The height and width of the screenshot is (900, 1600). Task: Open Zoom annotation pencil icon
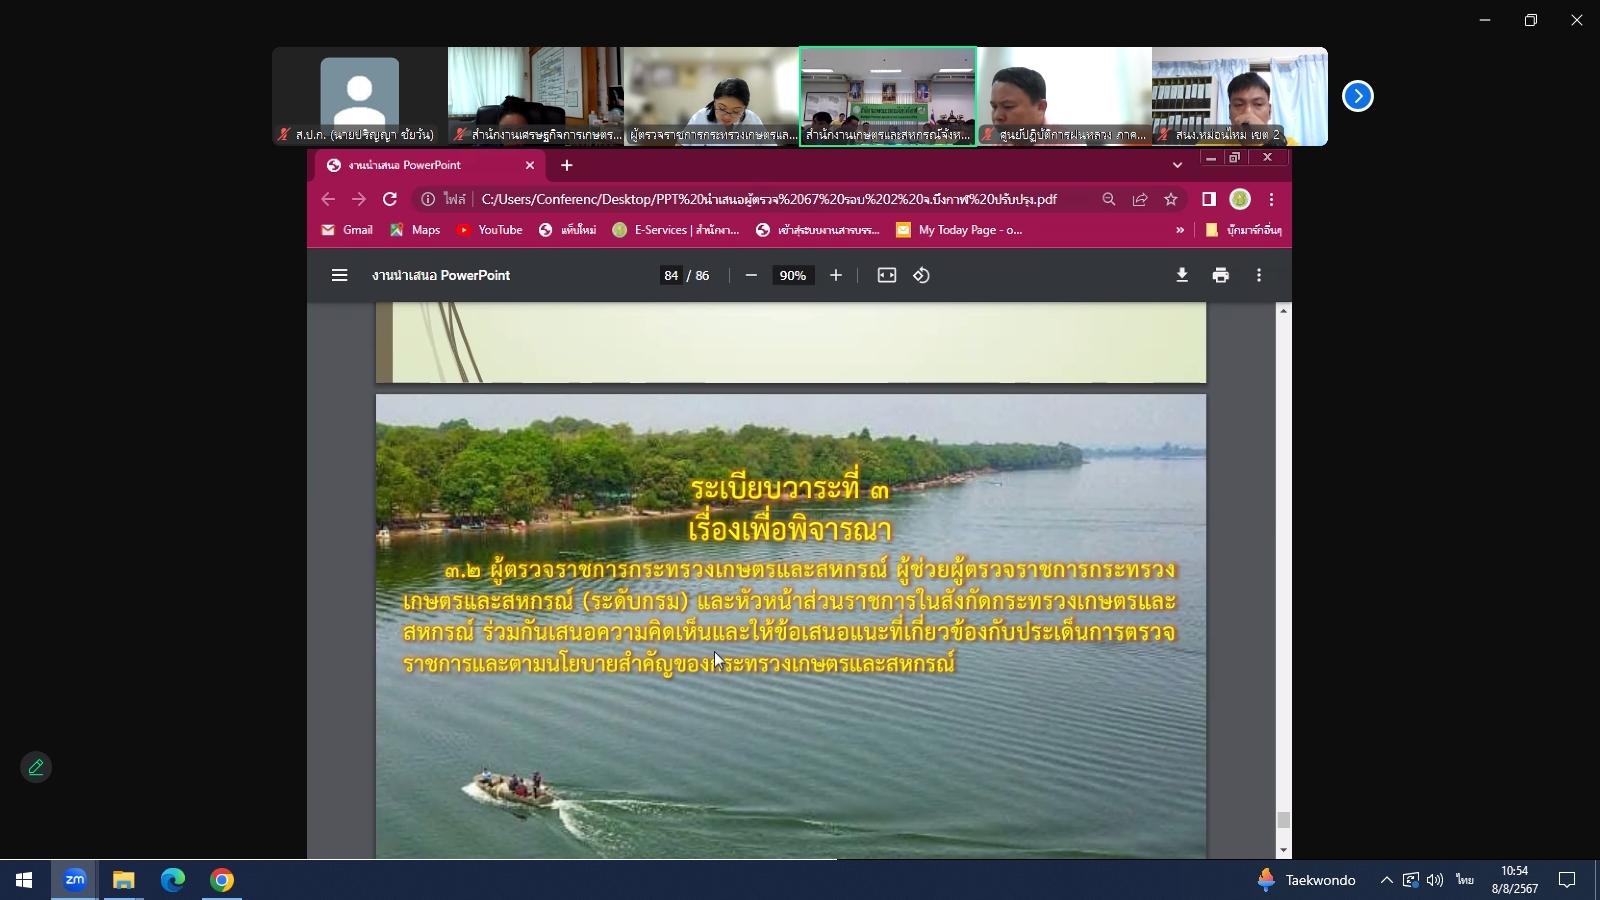pos(36,767)
